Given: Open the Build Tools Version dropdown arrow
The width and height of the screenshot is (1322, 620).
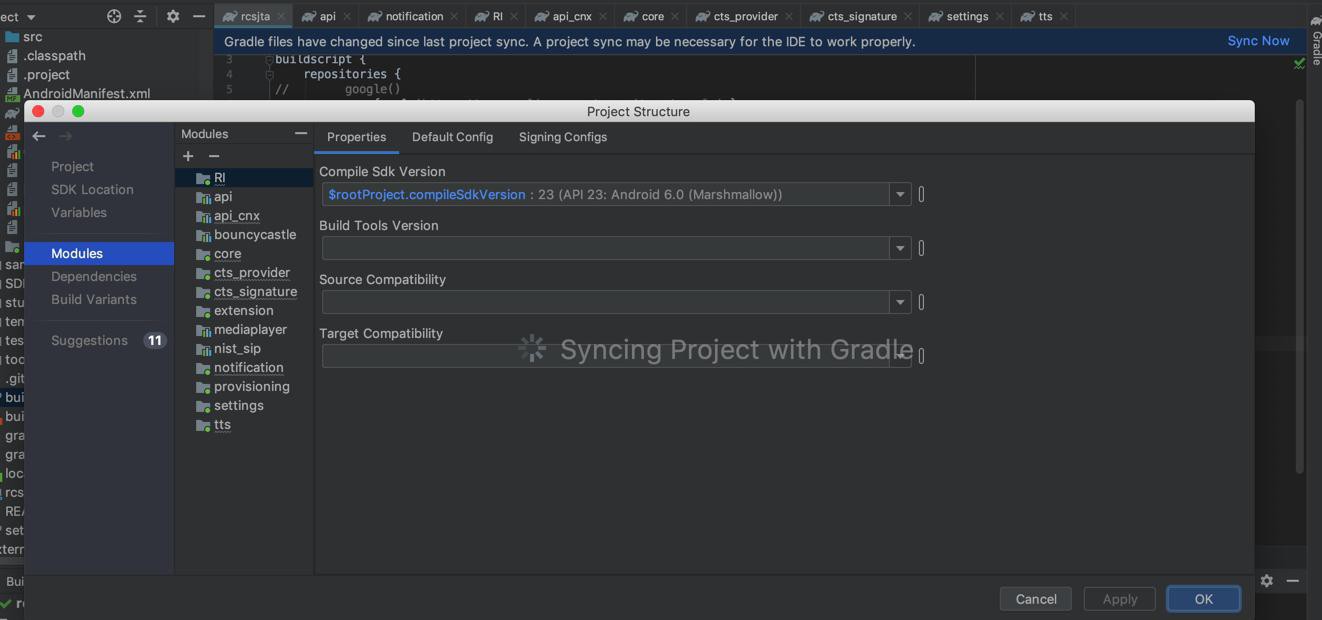Looking at the screenshot, I should tap(900, 248).
